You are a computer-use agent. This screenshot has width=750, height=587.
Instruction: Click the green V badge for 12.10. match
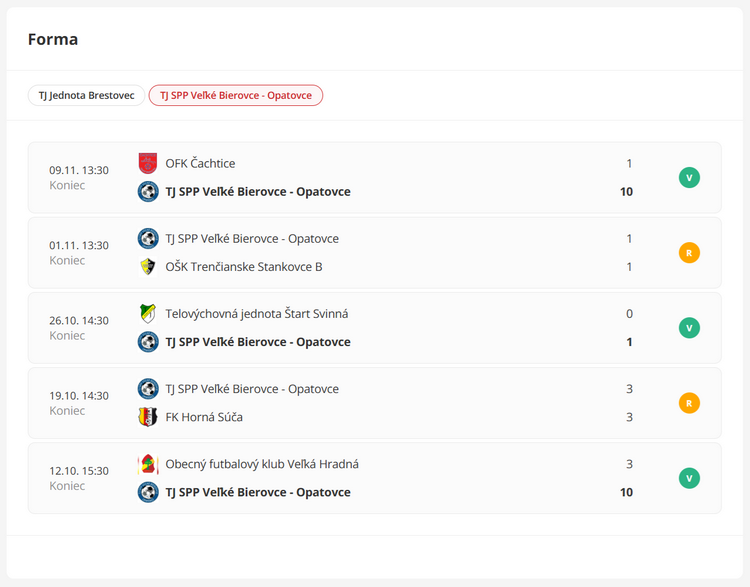(689, 478)
